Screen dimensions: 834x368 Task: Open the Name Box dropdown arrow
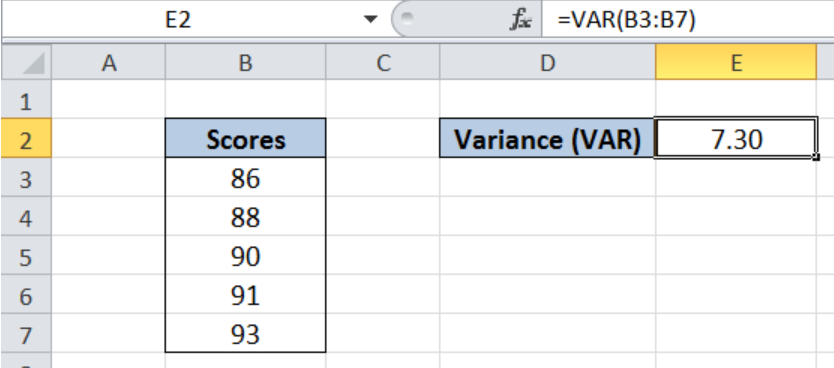tap(370, 20)
